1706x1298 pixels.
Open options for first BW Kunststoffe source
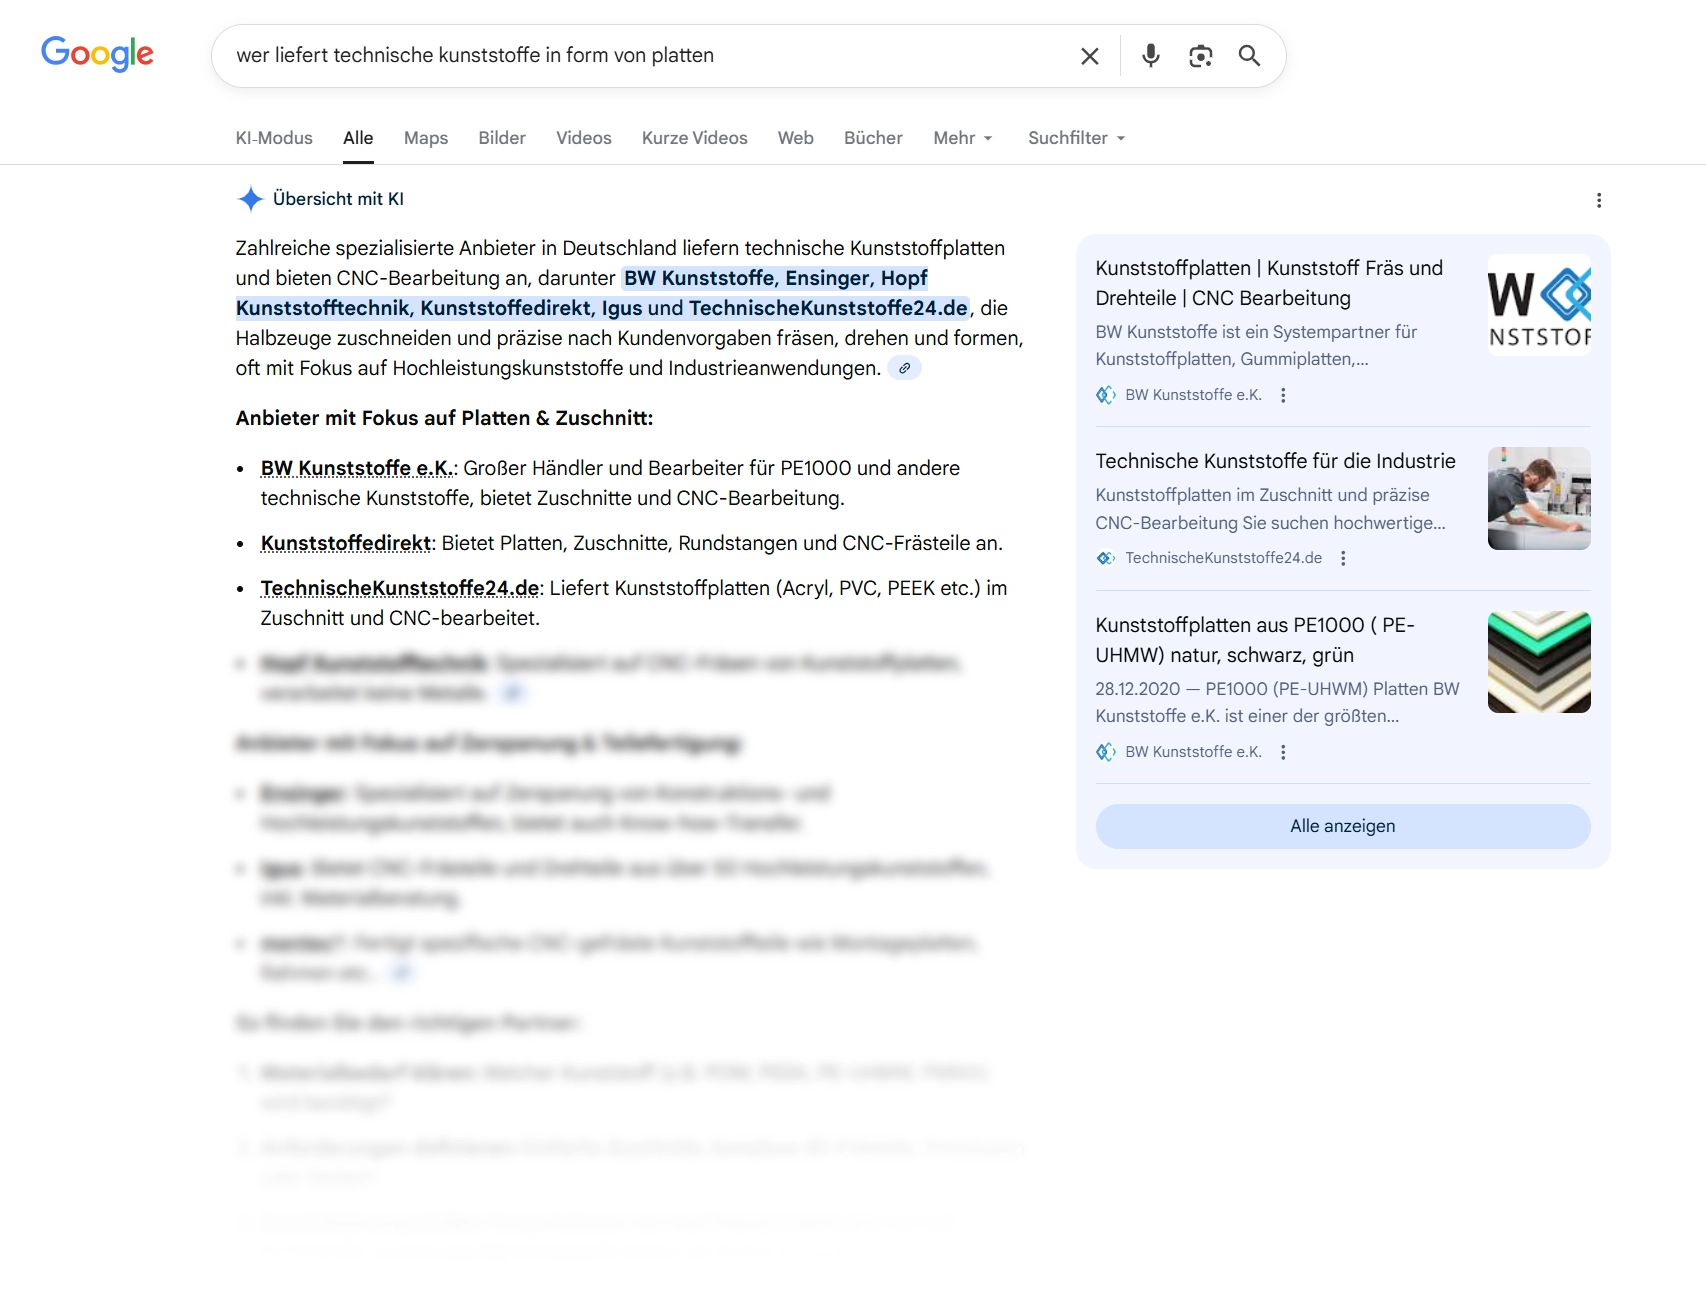click(1283, 395)
